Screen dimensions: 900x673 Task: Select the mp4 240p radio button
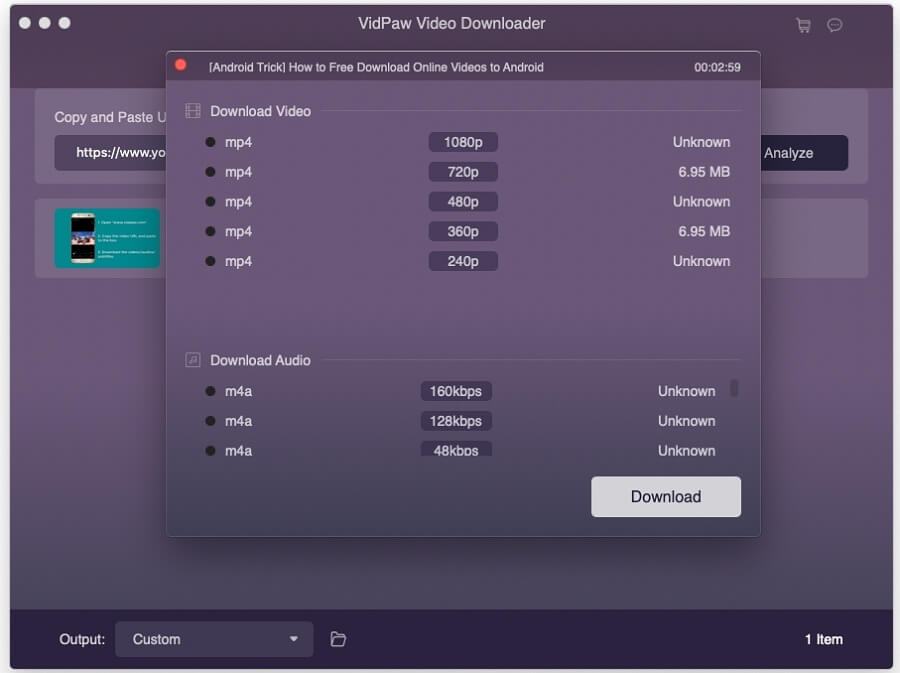click(211, 261)
